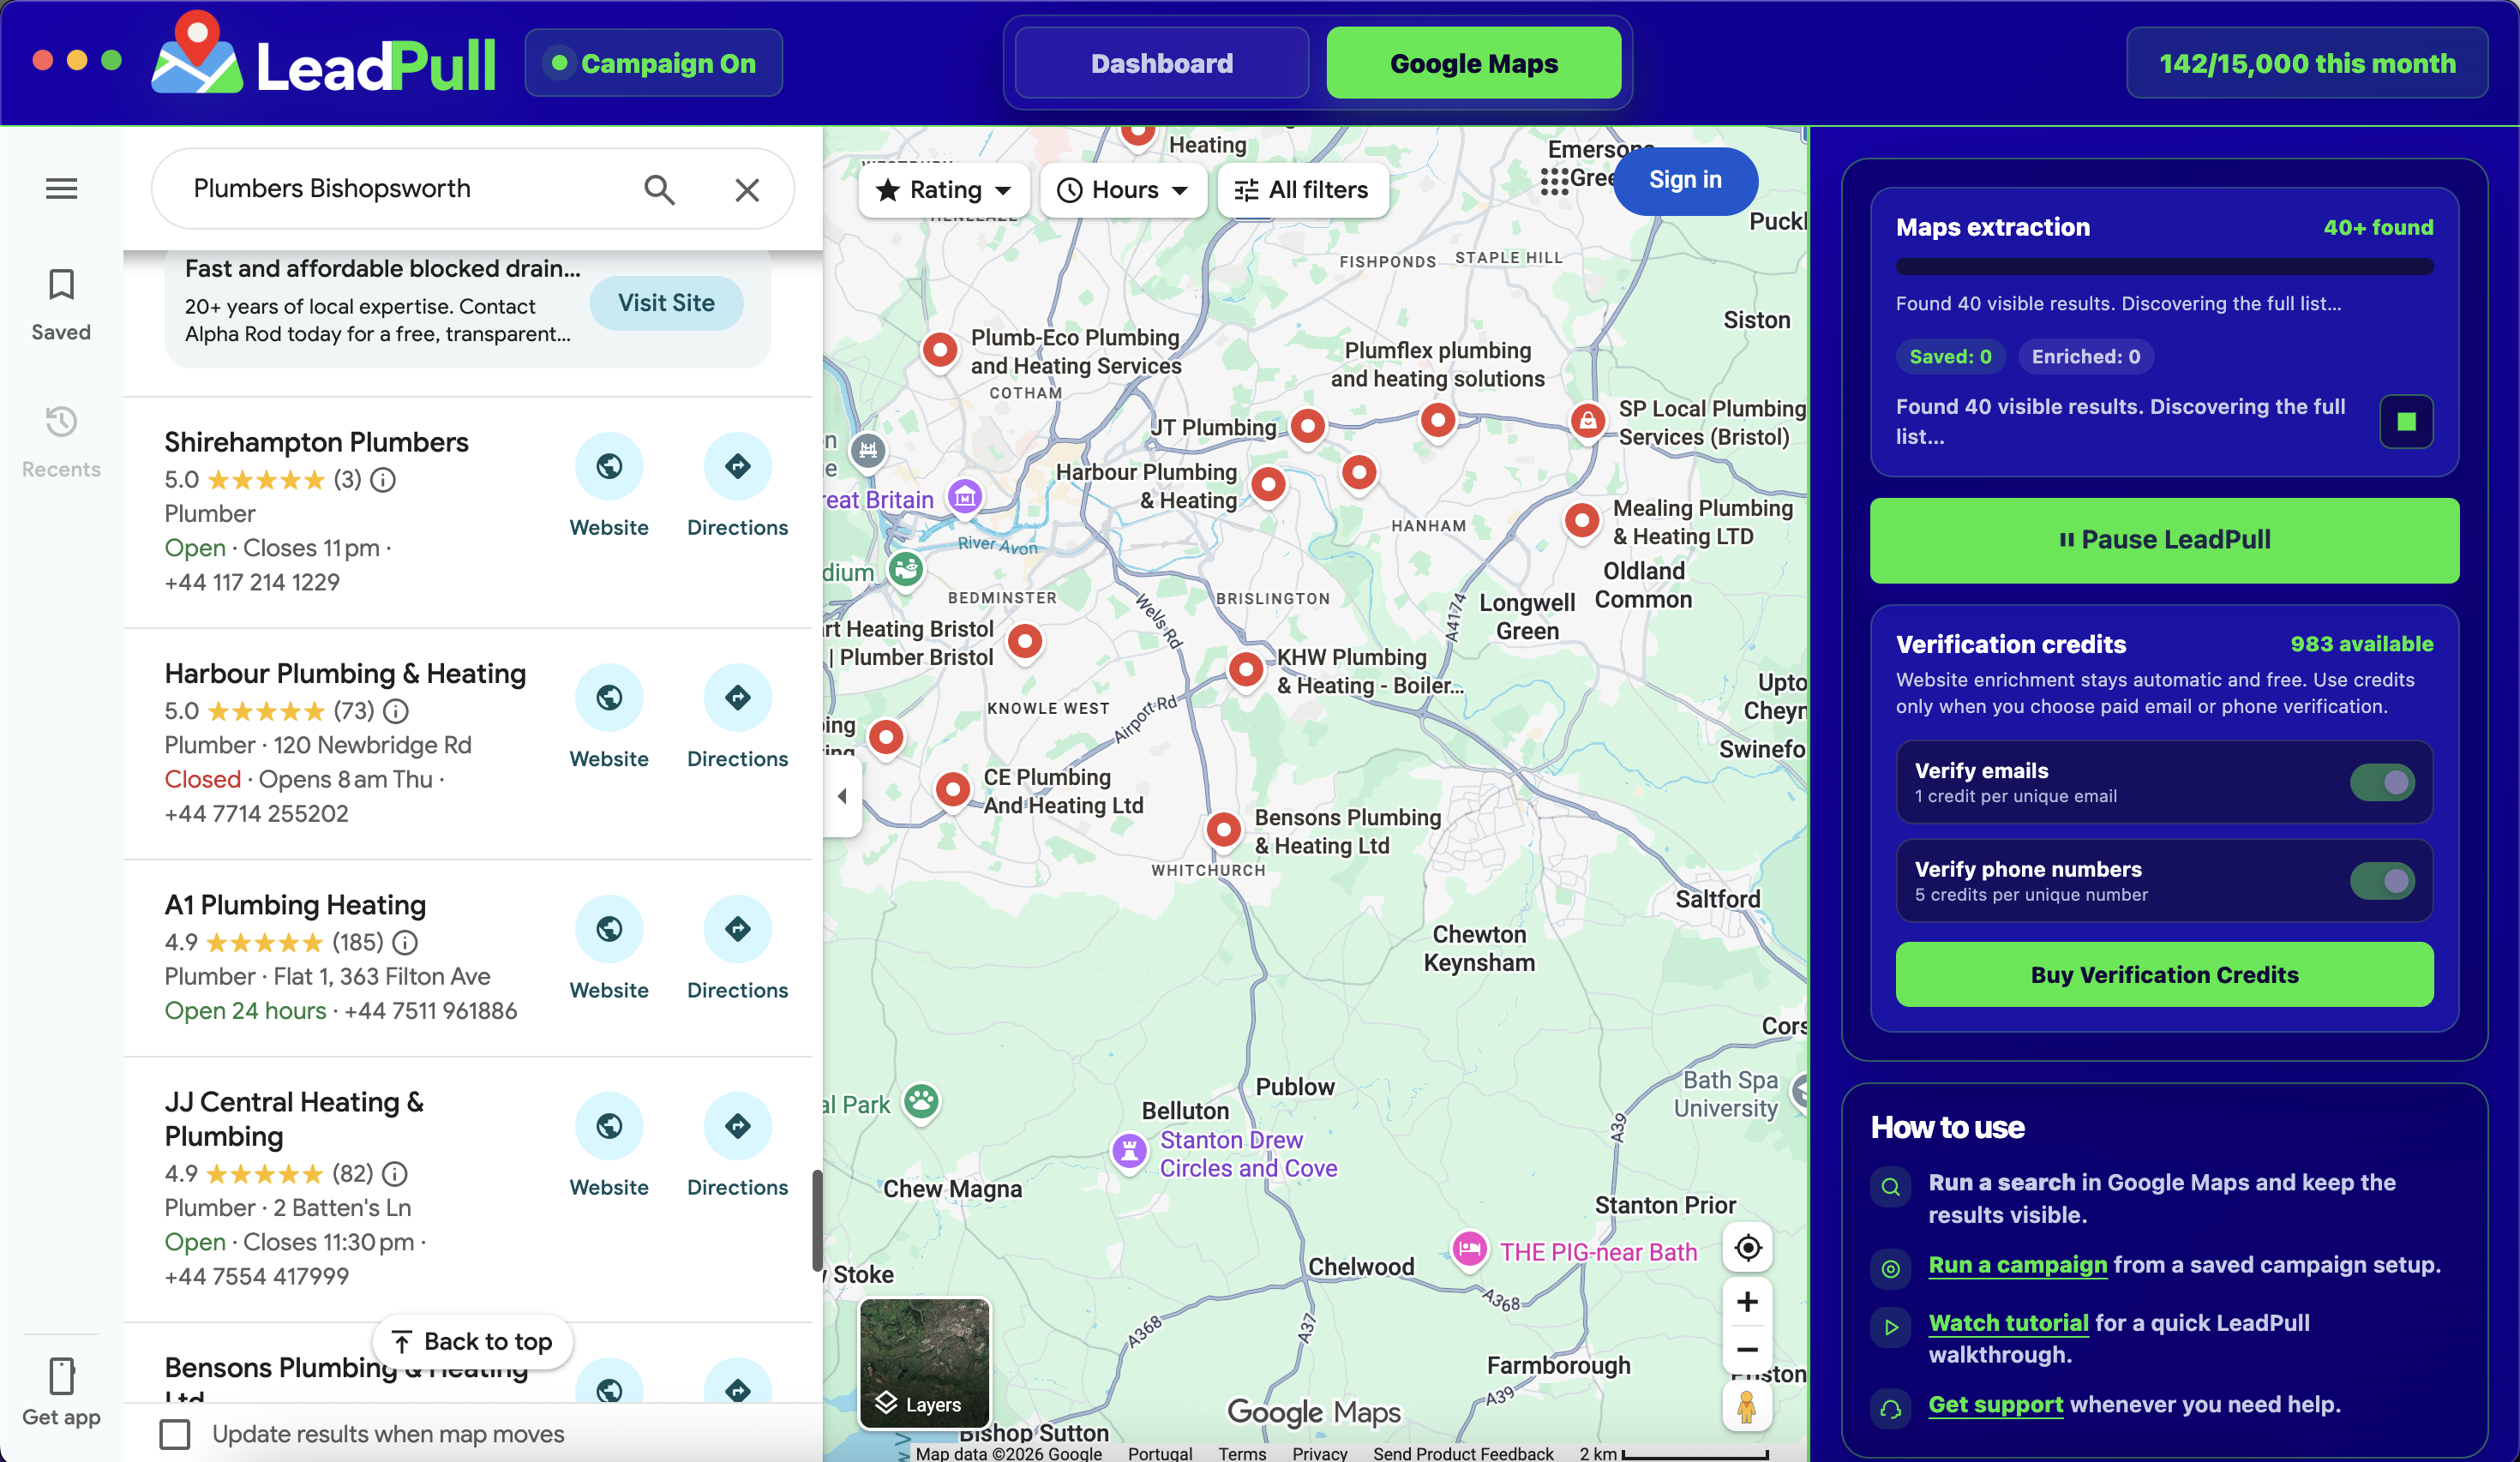Screen dimensions: 2520x1462
Task: Click Visit Site for Alpha Rod ad
Action: pos(666,303)
